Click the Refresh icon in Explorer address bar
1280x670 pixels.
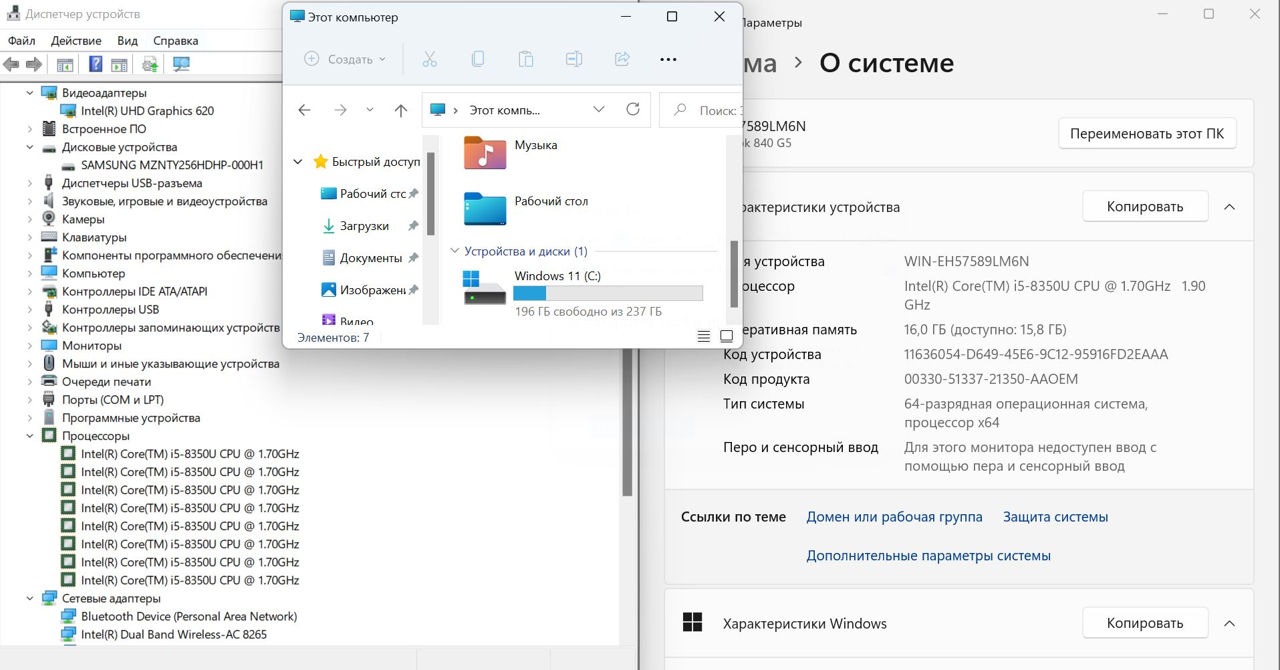[x=632, y=110]
